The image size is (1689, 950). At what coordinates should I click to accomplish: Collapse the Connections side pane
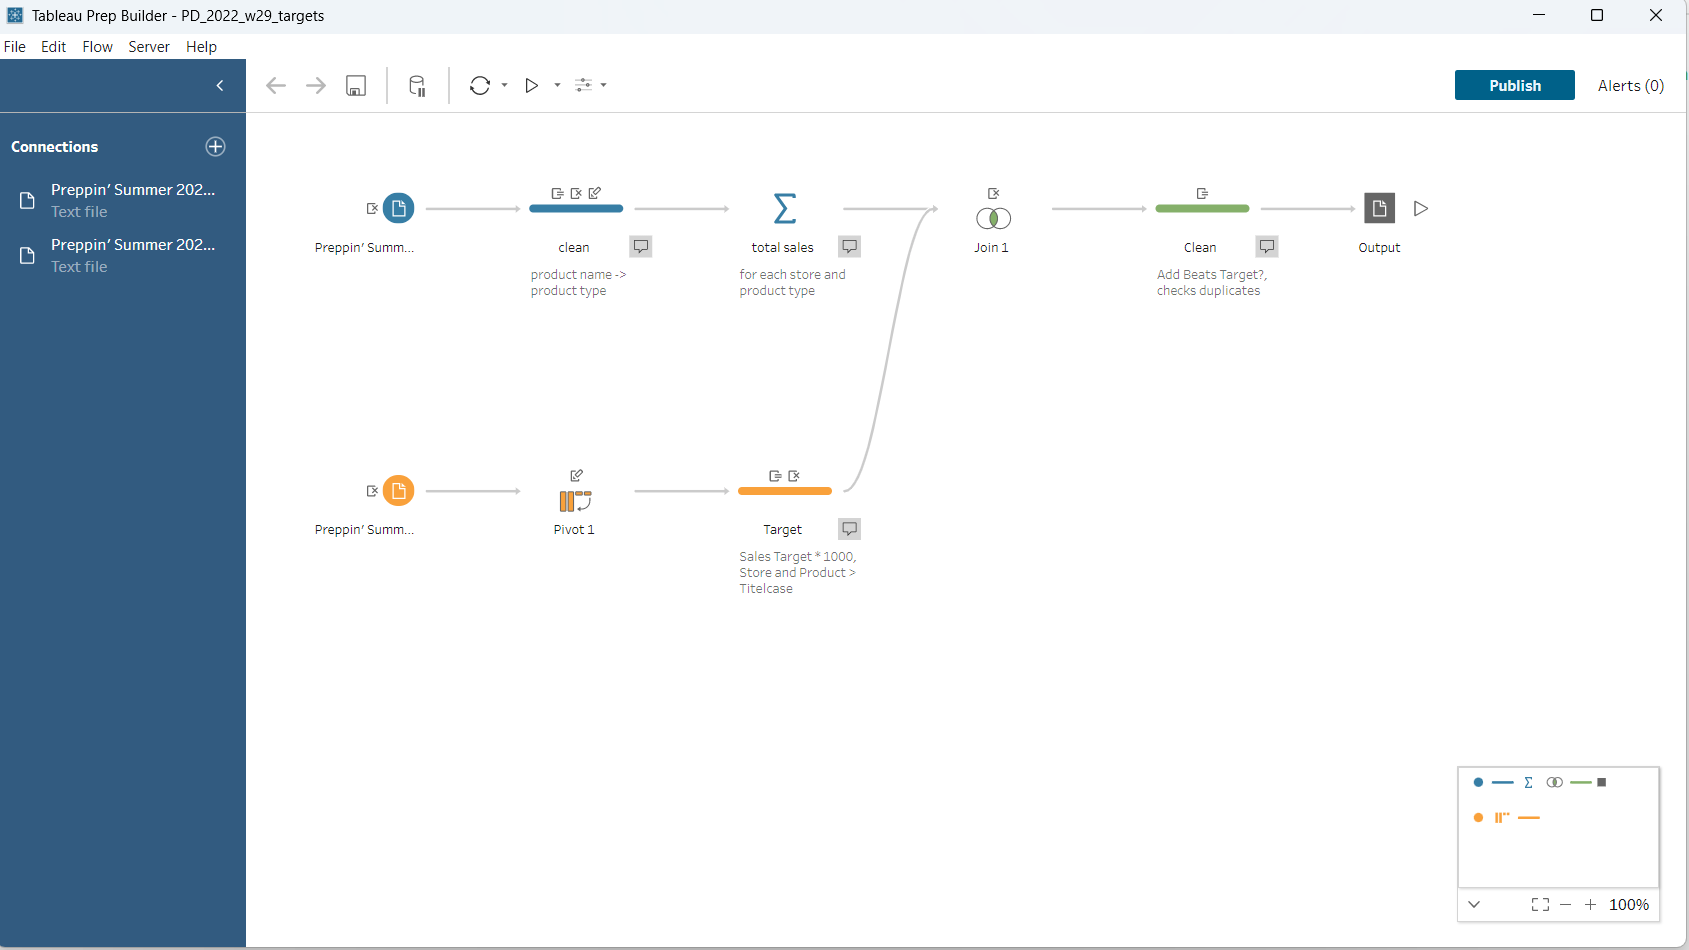point(220,86)
